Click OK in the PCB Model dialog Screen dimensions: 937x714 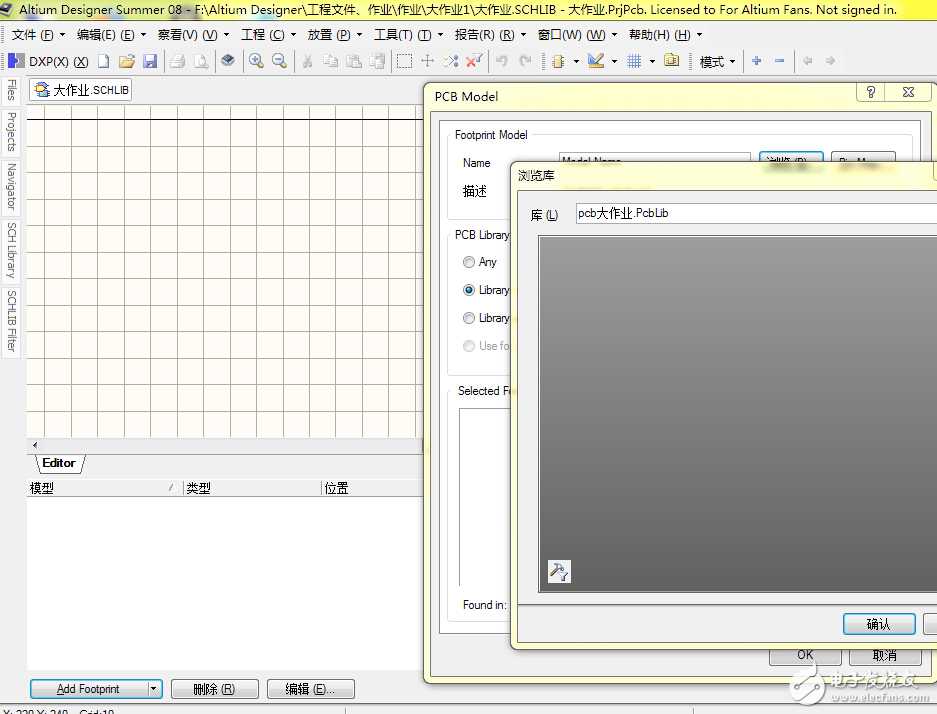(805, 655)
